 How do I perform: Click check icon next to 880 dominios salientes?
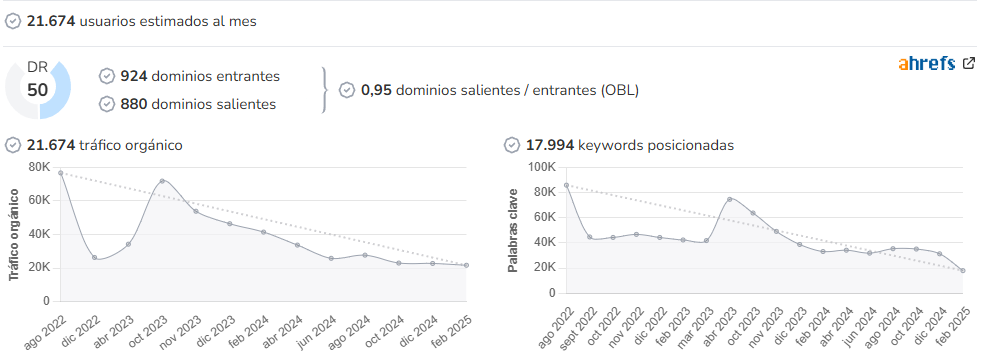(x=107, y=104)
